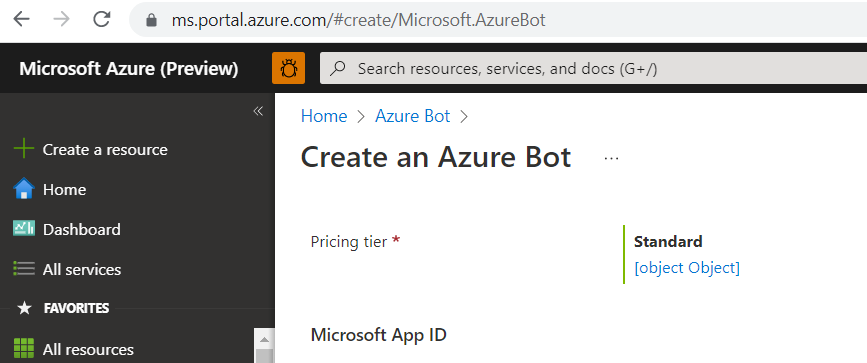Image resolution: width=867 pixels, height=363 pixels.
Task: Go to Home in the sidebar
Action: coord(64,190)
